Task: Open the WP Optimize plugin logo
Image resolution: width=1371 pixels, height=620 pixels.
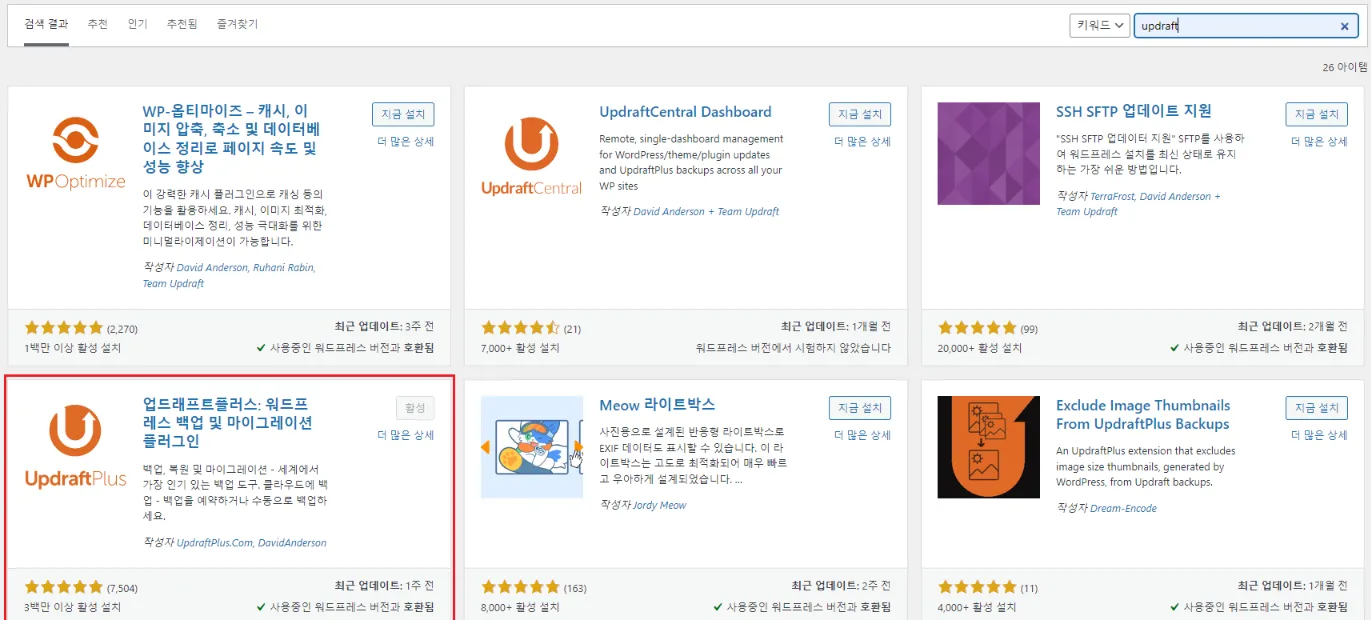Action: 75,153
